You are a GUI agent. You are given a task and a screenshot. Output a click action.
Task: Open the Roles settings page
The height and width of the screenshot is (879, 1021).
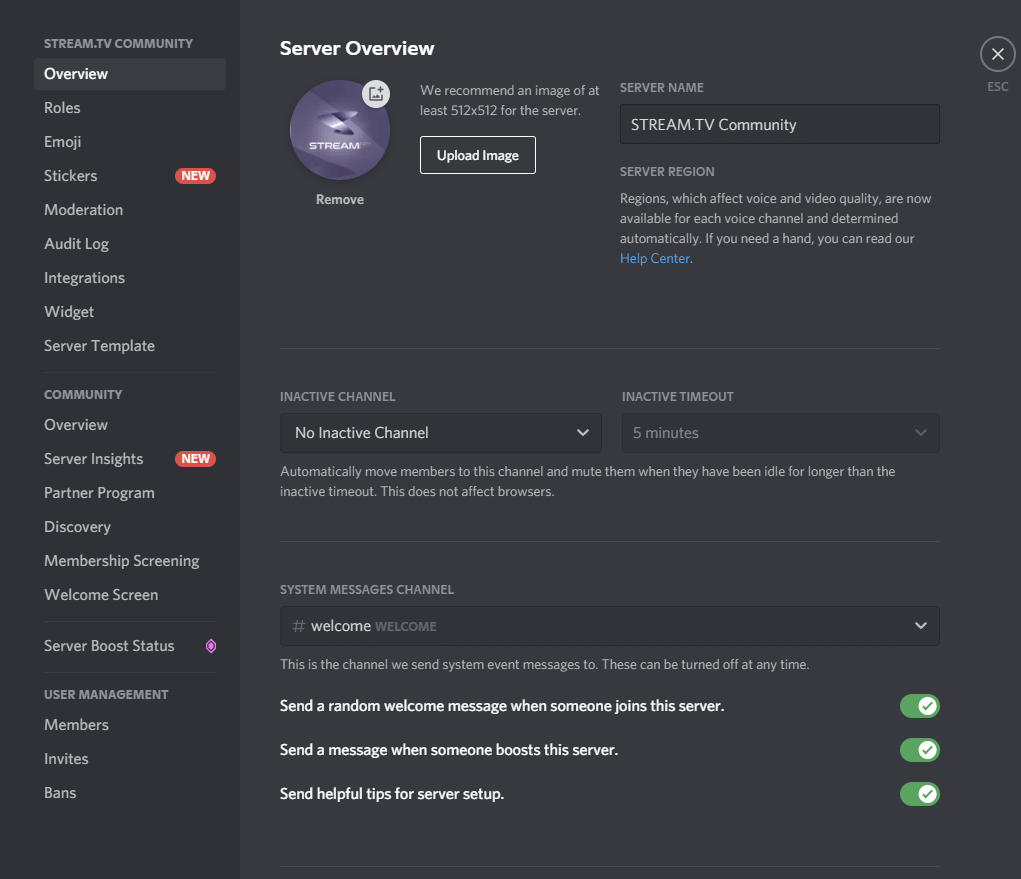tap(62, 108)
